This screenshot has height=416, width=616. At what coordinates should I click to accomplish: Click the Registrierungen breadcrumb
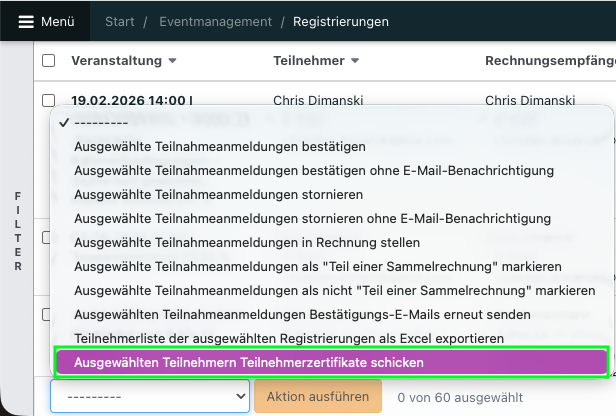[341, 22]
